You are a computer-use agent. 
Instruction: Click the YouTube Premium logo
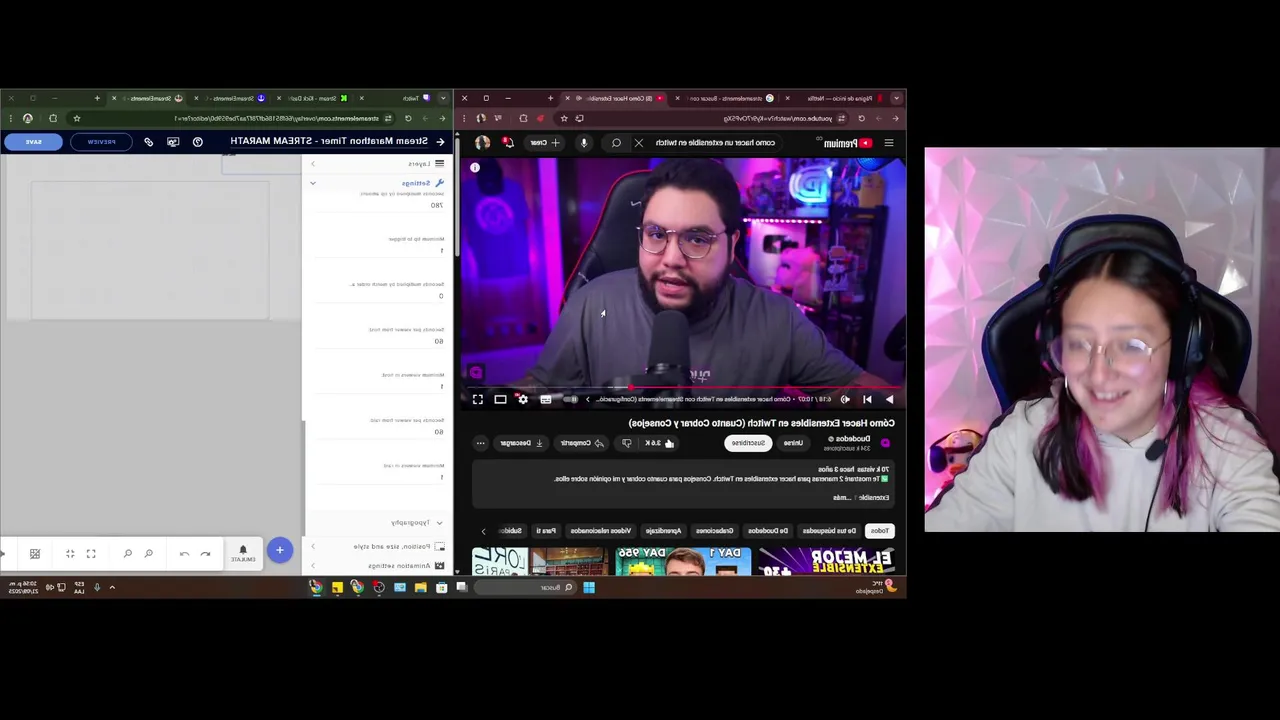click(x=848, y=143)
